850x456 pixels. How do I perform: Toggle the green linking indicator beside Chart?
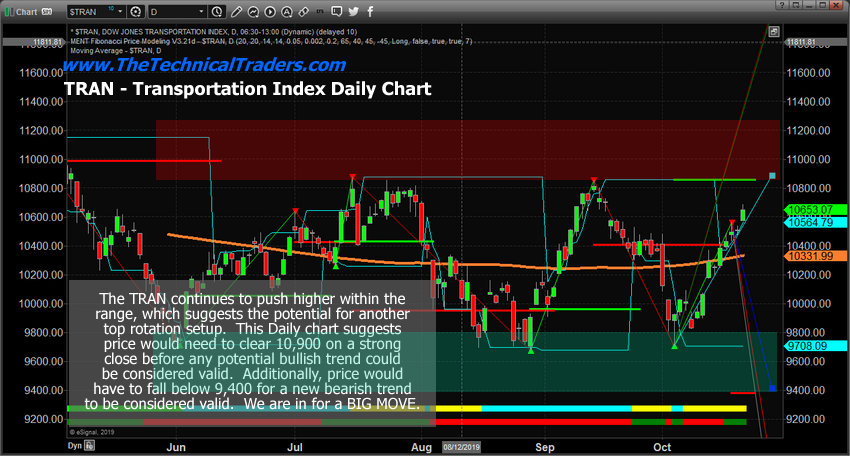(8, 11)
